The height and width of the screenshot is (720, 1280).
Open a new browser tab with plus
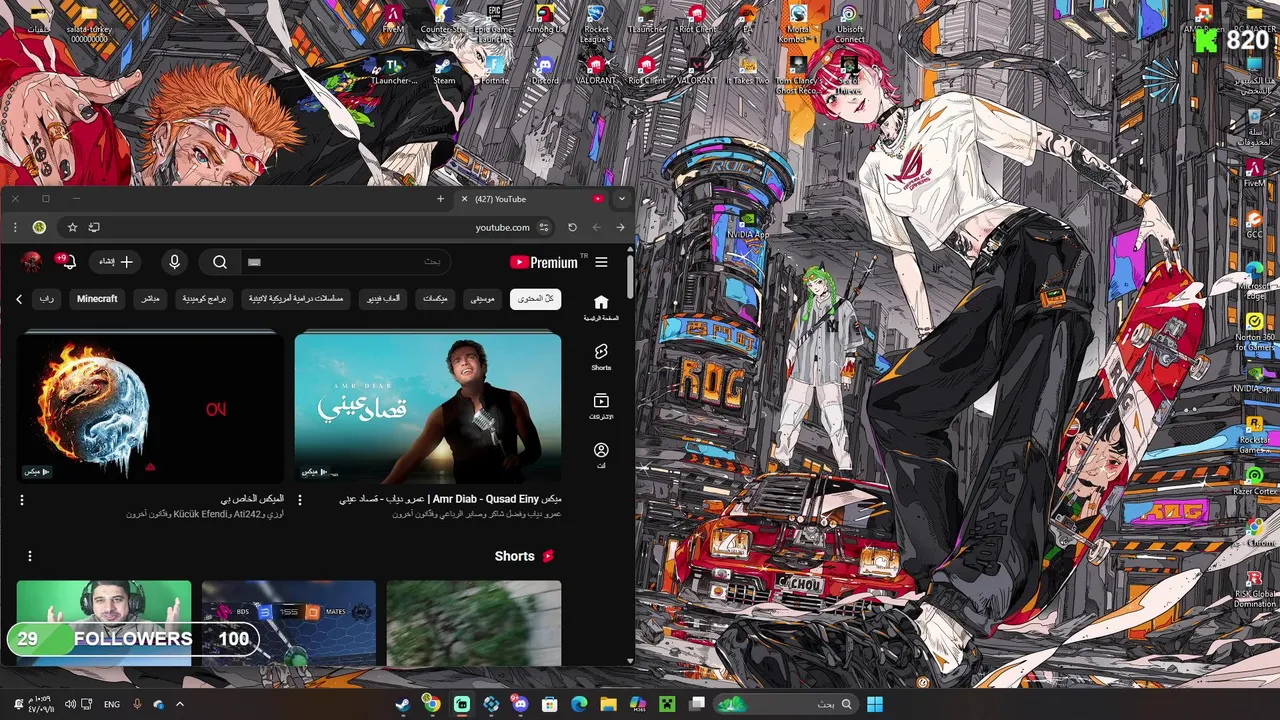coord(440,199)
